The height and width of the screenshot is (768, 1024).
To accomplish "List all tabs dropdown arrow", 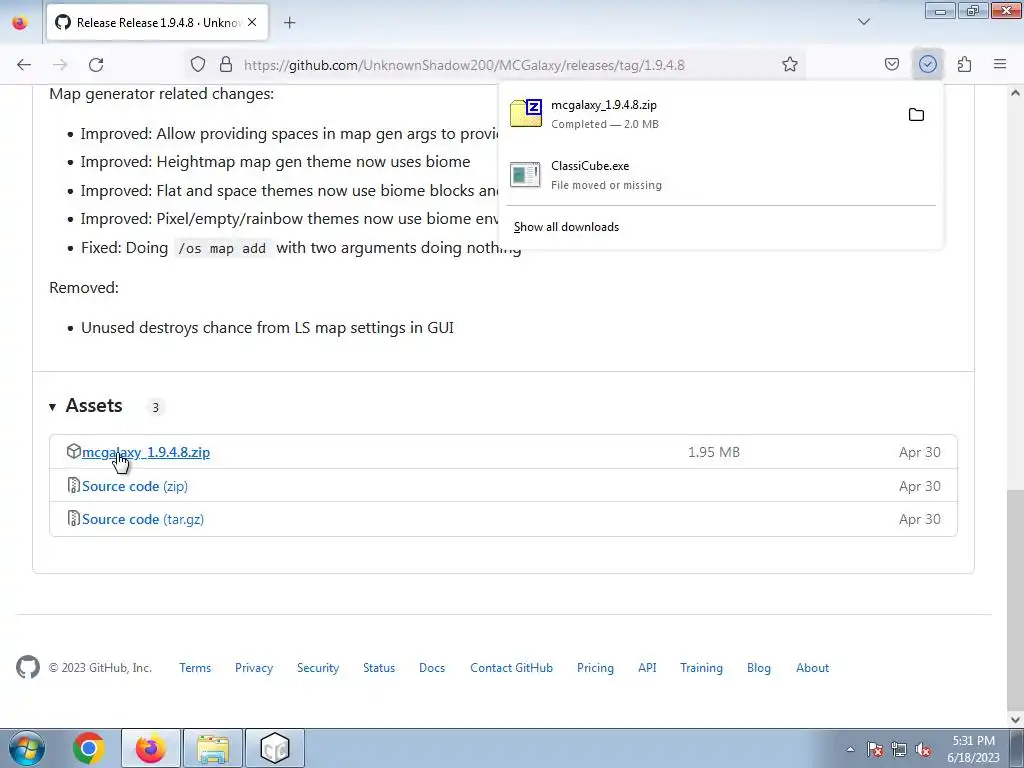I will click(x=864, y=22).
